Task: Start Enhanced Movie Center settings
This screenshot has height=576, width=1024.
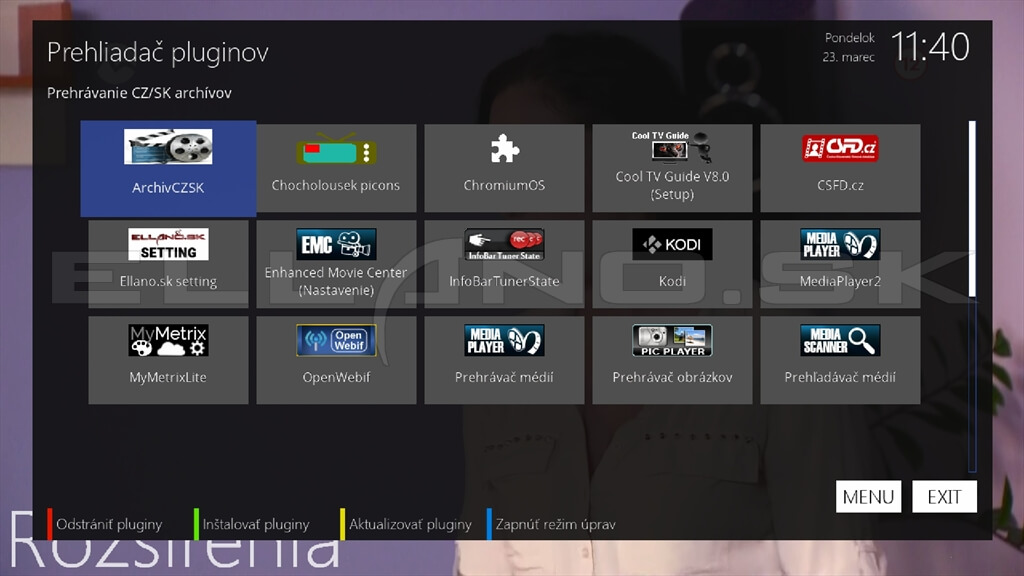Action: coord(336,262)
